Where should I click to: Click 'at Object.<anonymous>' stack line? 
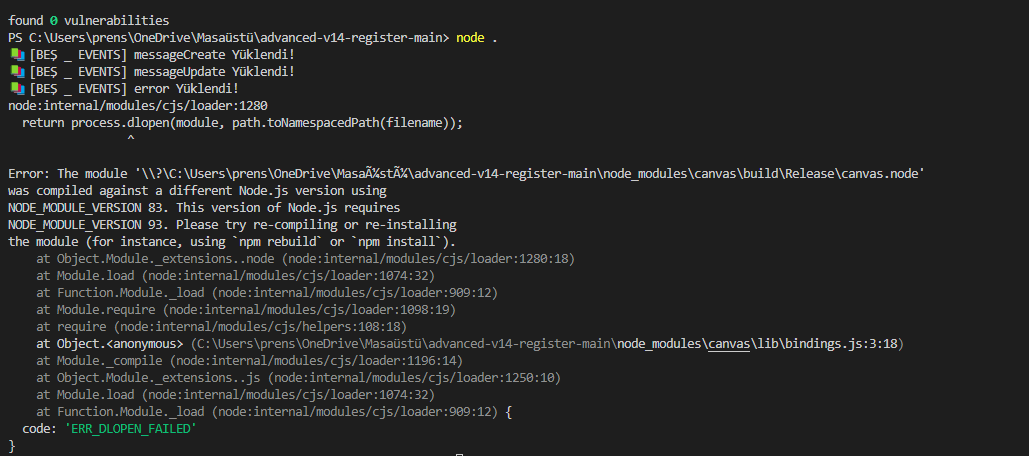tap(471, 344)
